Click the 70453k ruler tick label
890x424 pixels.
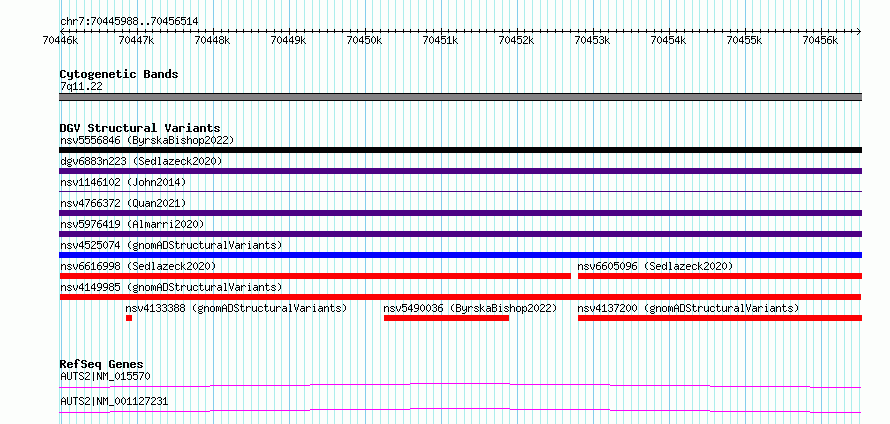tap(593, 40)
